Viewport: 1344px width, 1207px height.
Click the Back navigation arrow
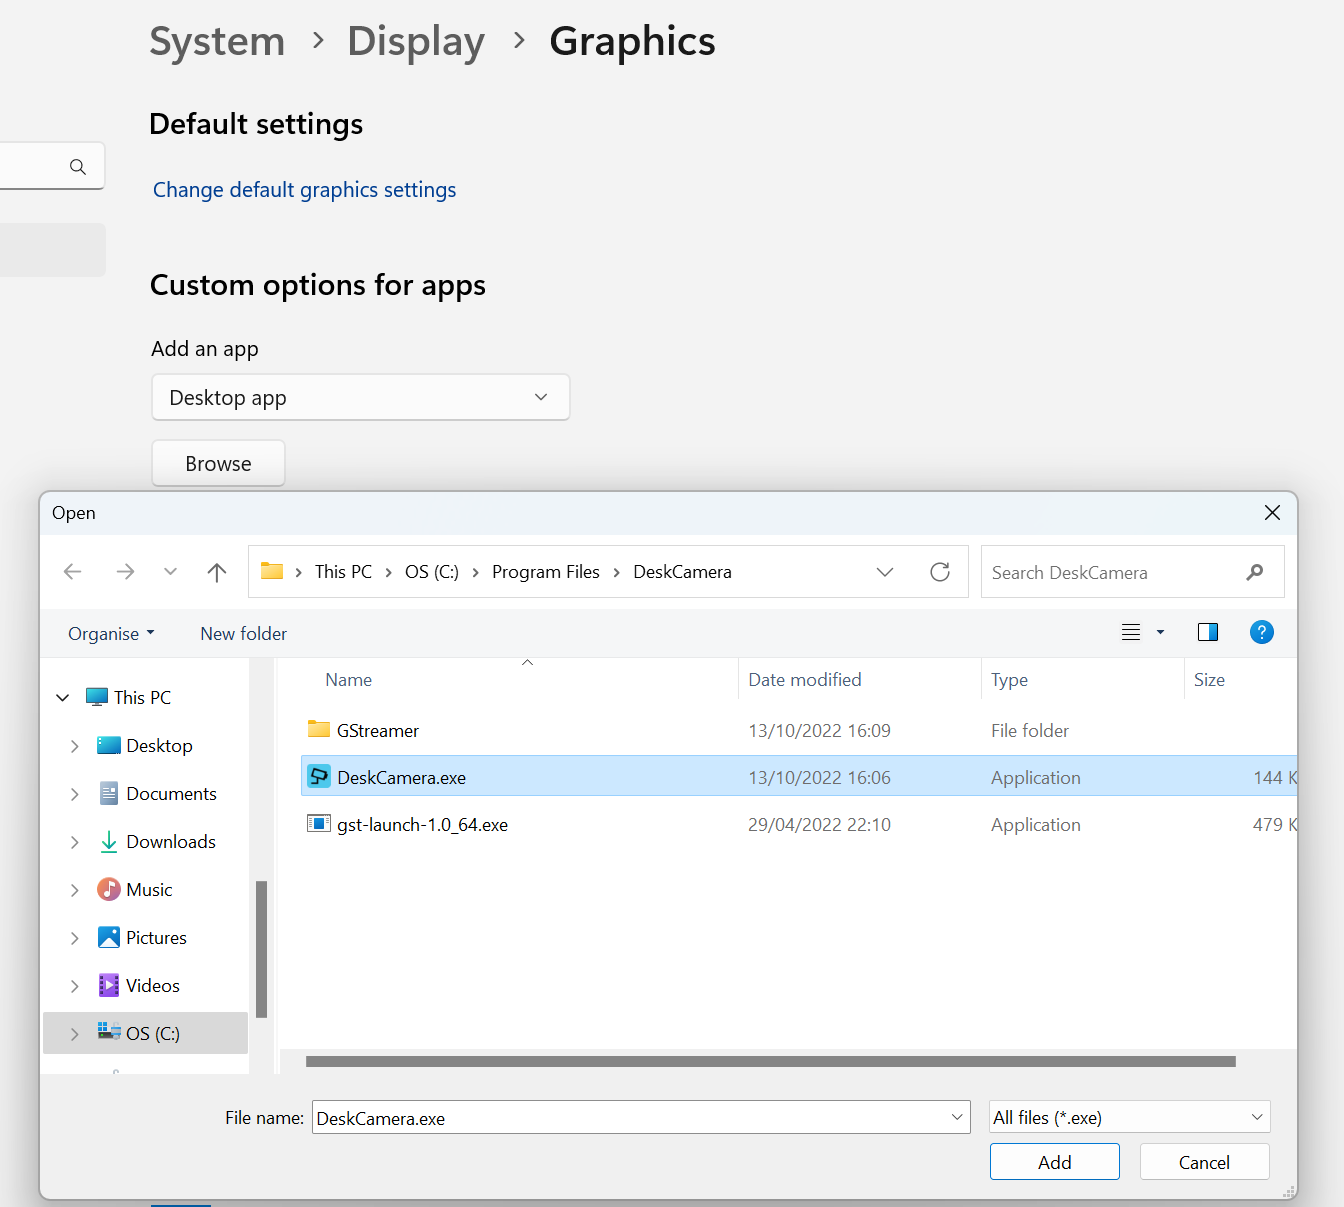tap(72, 572)
